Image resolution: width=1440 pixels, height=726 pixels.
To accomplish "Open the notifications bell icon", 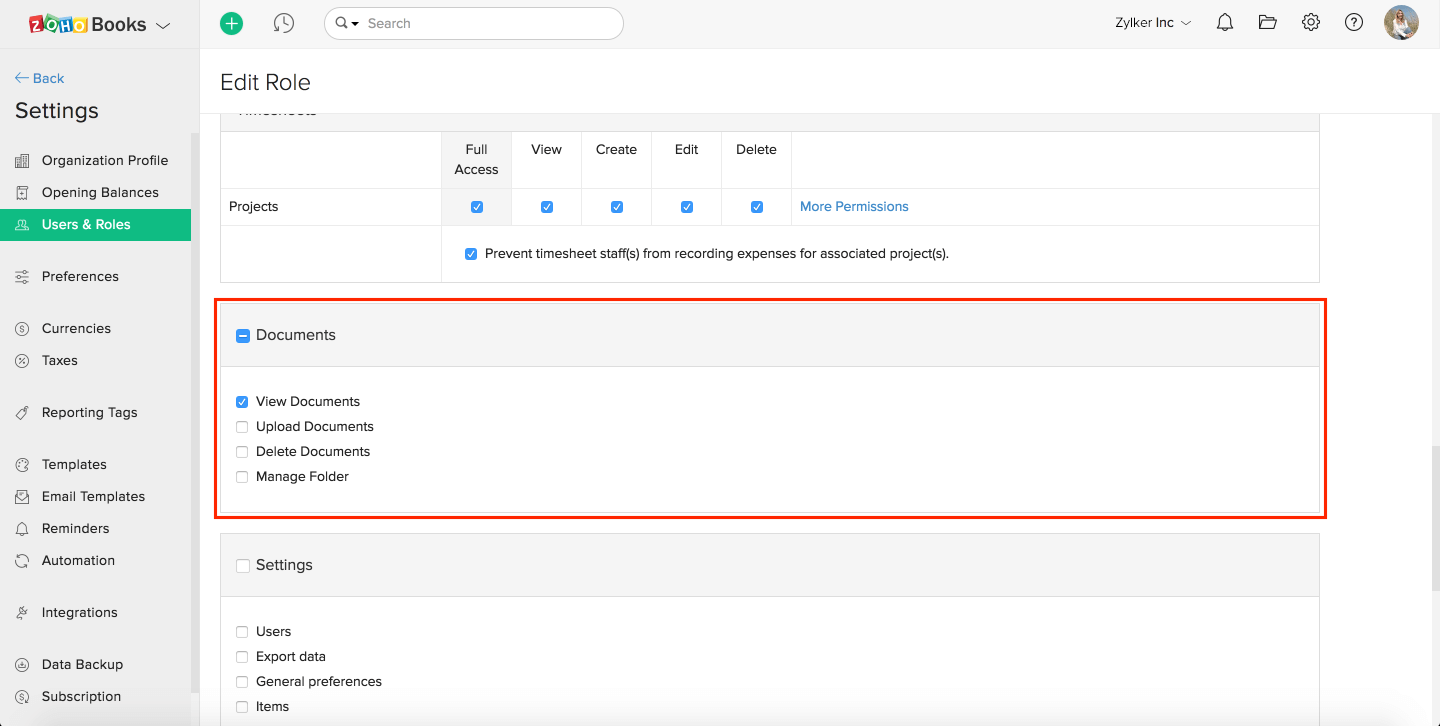I will click(1225, 23).
